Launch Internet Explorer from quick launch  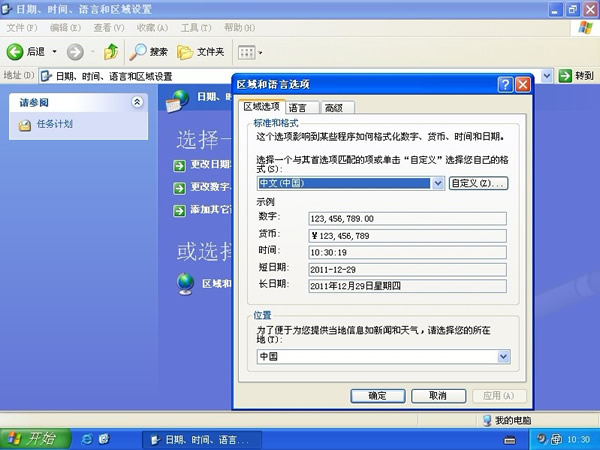87,439
